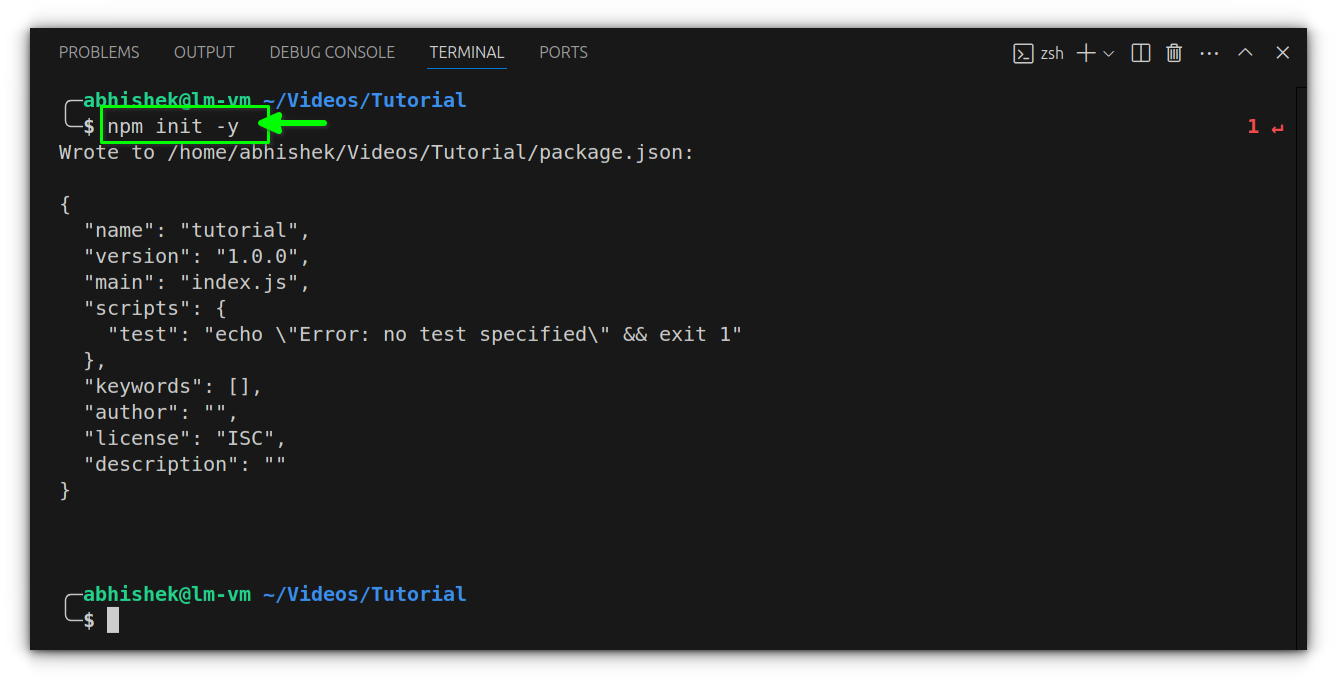Open the OUTPUT tab

(x=204, y=52)
